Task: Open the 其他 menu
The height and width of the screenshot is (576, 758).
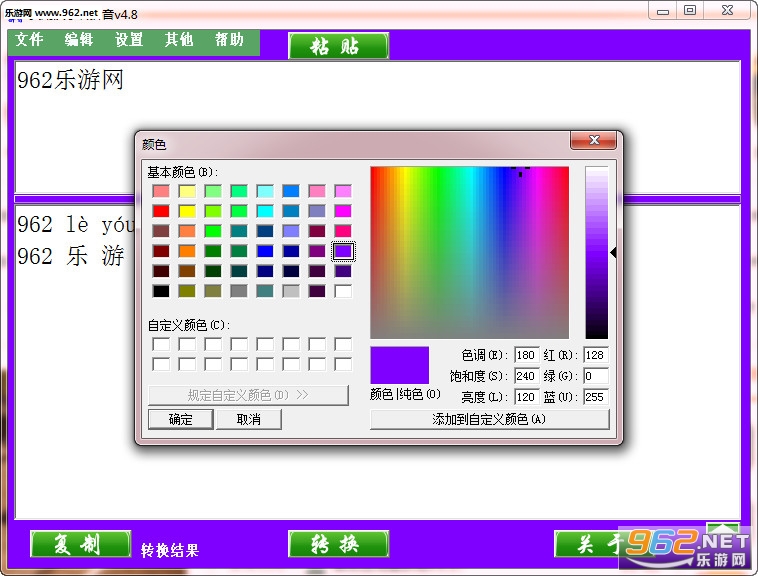Action: click(x=179, y=40)
